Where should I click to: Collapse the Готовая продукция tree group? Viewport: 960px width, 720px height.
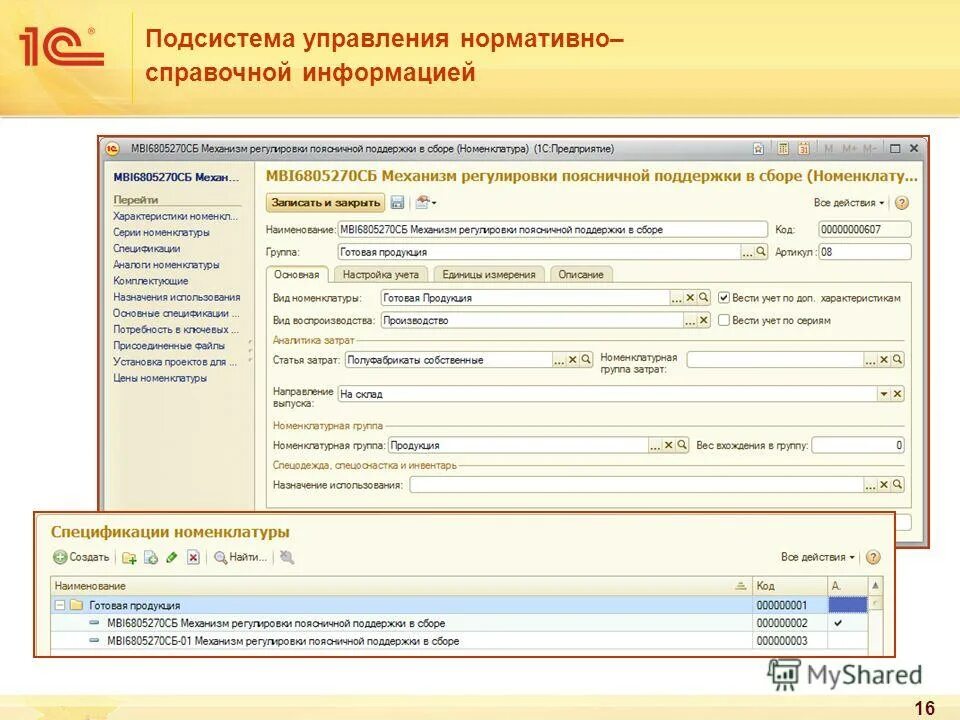(60, 605)
